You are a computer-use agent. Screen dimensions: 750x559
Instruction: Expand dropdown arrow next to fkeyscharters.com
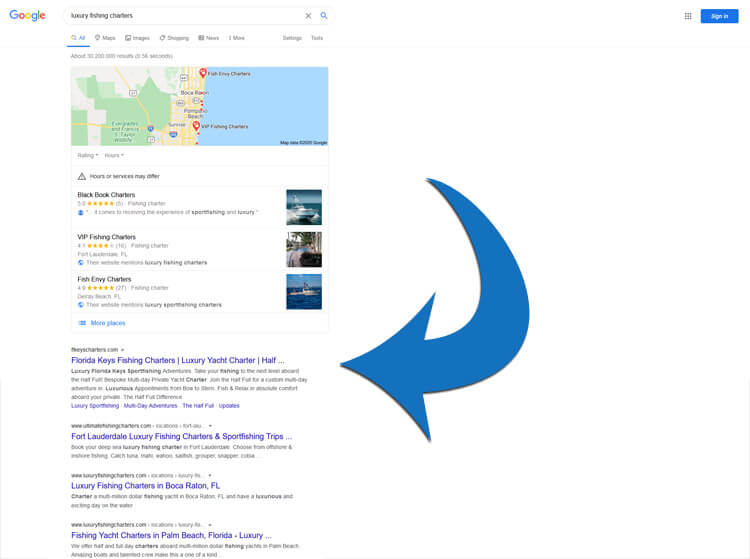(122, 350)
